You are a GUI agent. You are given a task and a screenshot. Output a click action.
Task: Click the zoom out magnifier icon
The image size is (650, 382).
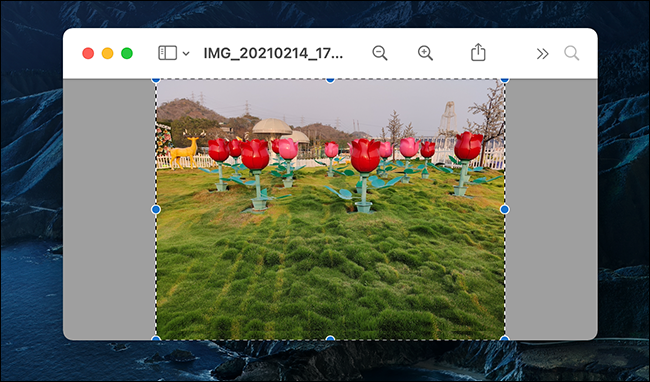[x=380, y=53]
